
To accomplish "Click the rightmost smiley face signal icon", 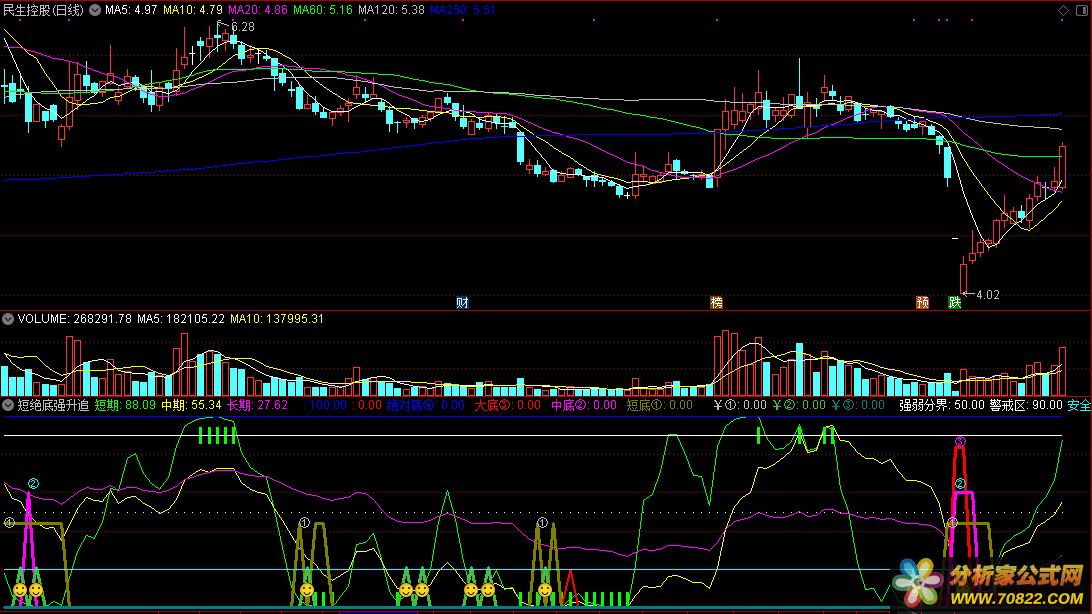I will [x=544, y=590].
